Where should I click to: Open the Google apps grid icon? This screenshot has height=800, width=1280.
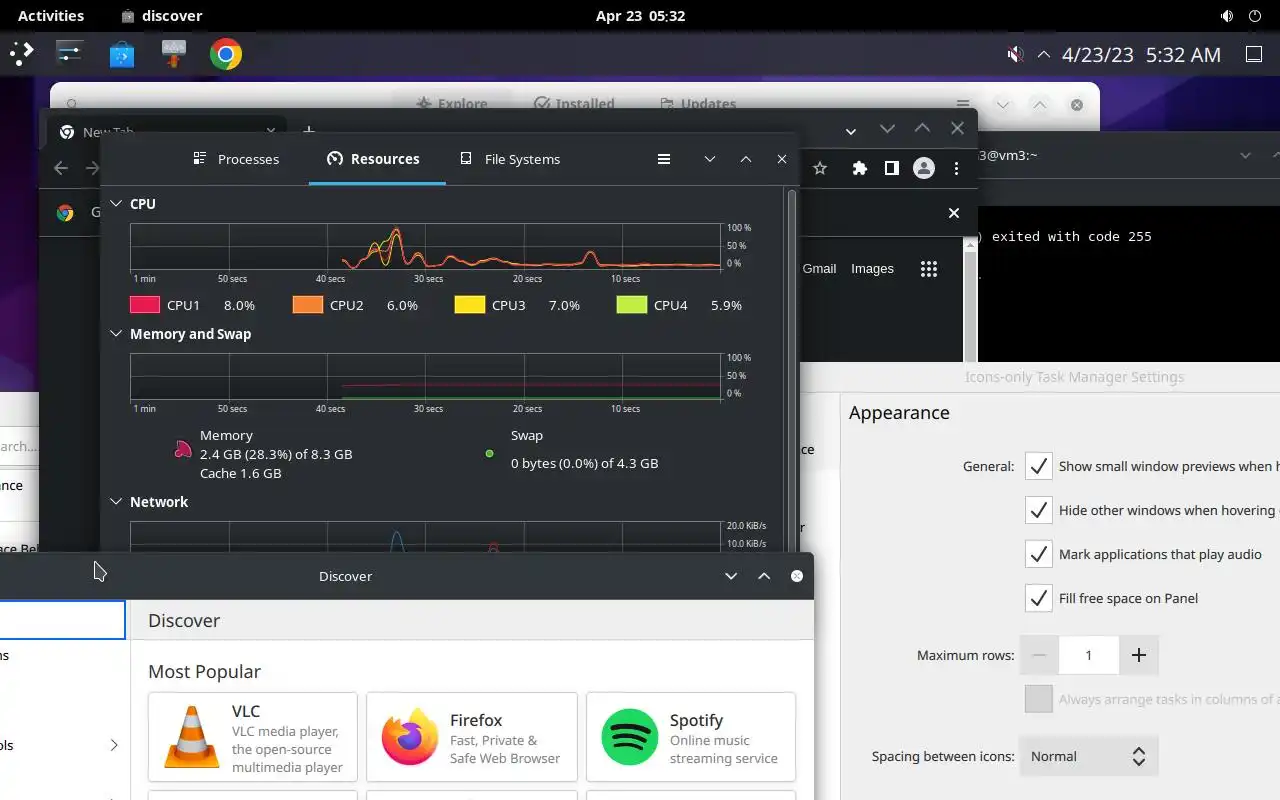(x=929, y=268)
